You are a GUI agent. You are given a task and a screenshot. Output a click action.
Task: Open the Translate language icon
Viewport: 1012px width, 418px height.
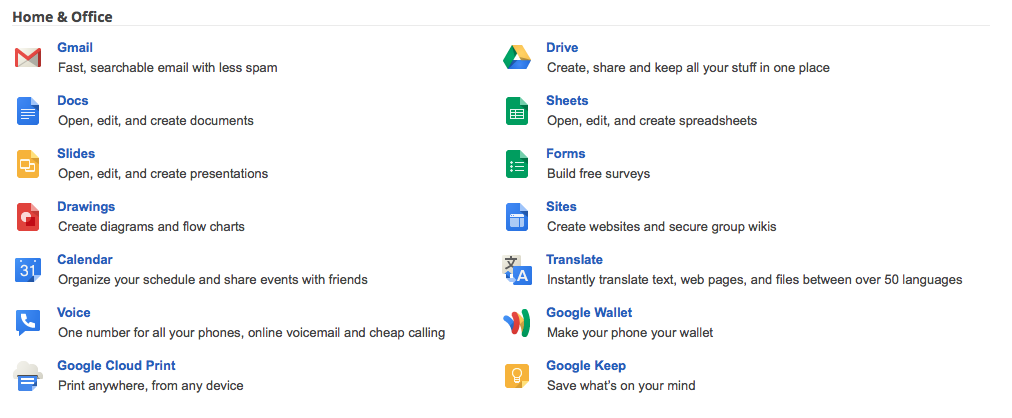click(517, 270)
